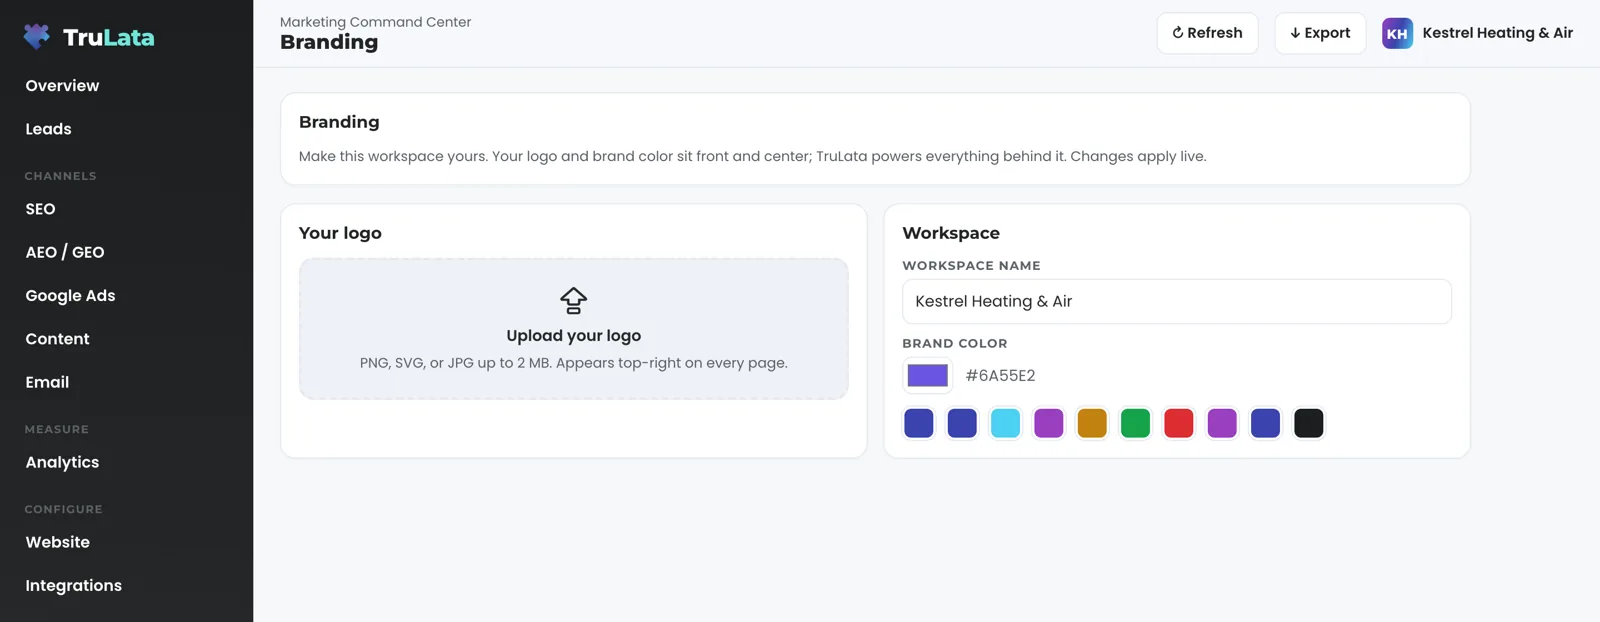Open Google Ads channel
The image size is (1600, 622).
(70, 296)
